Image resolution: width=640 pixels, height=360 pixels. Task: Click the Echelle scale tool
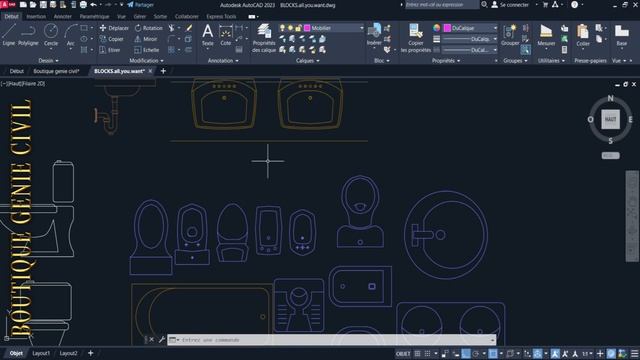(x=147, y=50)
